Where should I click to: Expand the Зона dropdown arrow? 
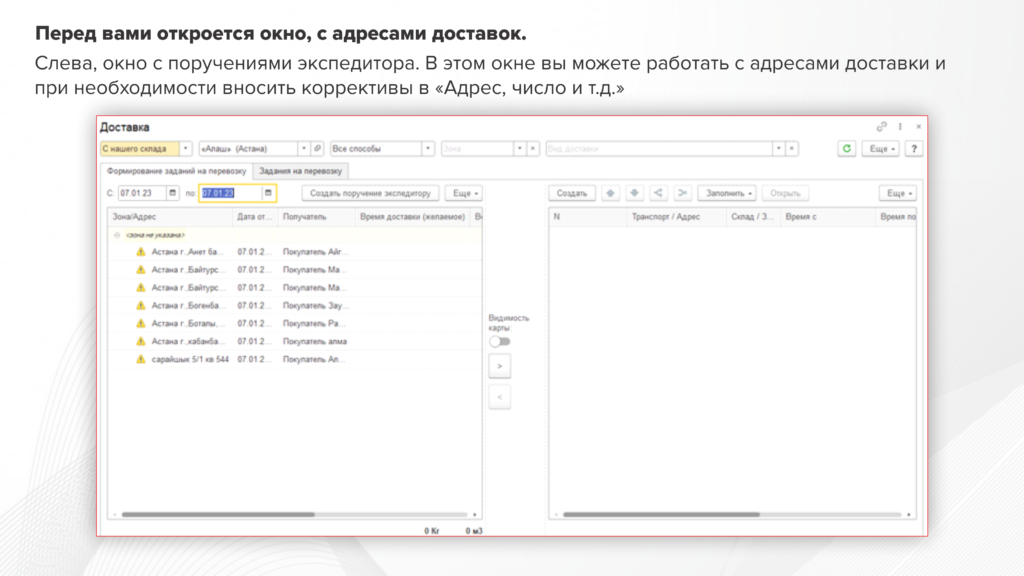(x=520, y=149)
